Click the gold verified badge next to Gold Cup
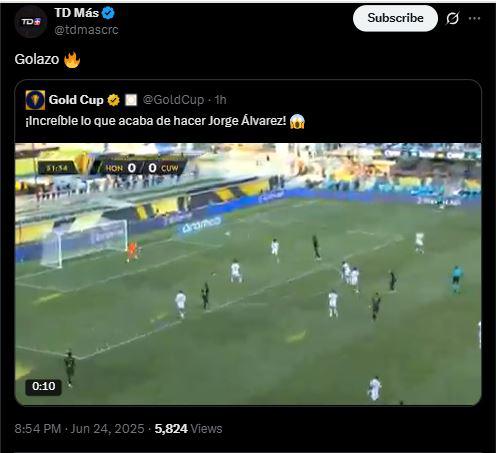The height and width of the screenshot is (453, 496). pos(113,100)
